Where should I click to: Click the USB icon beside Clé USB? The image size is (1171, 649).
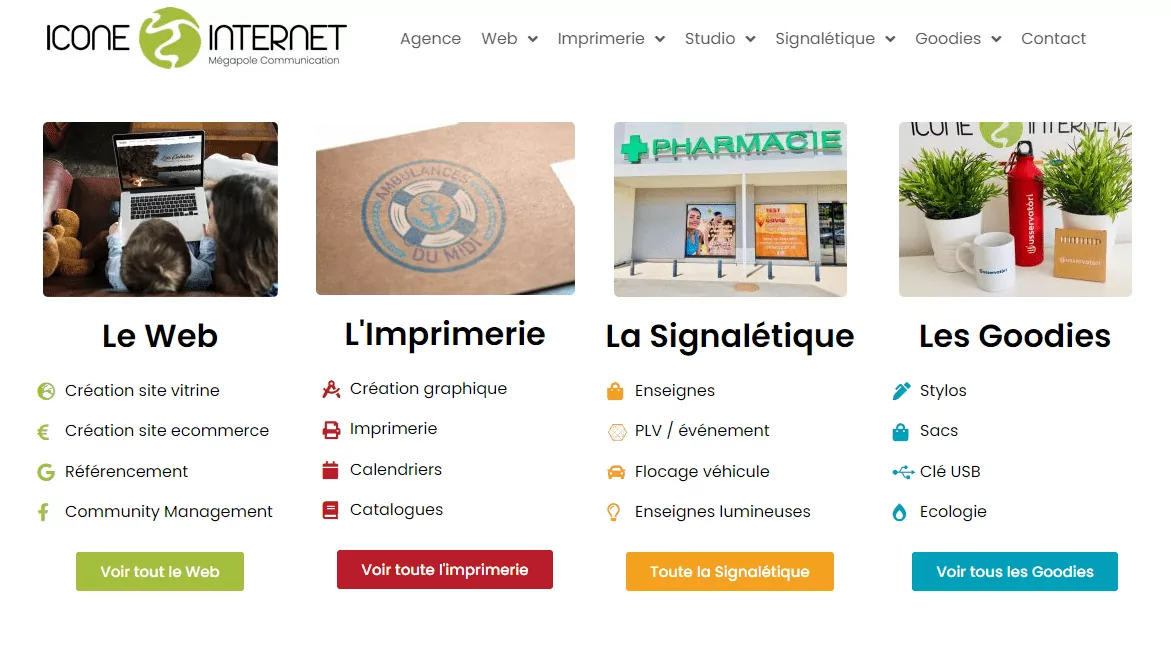[x=903, y=472]
